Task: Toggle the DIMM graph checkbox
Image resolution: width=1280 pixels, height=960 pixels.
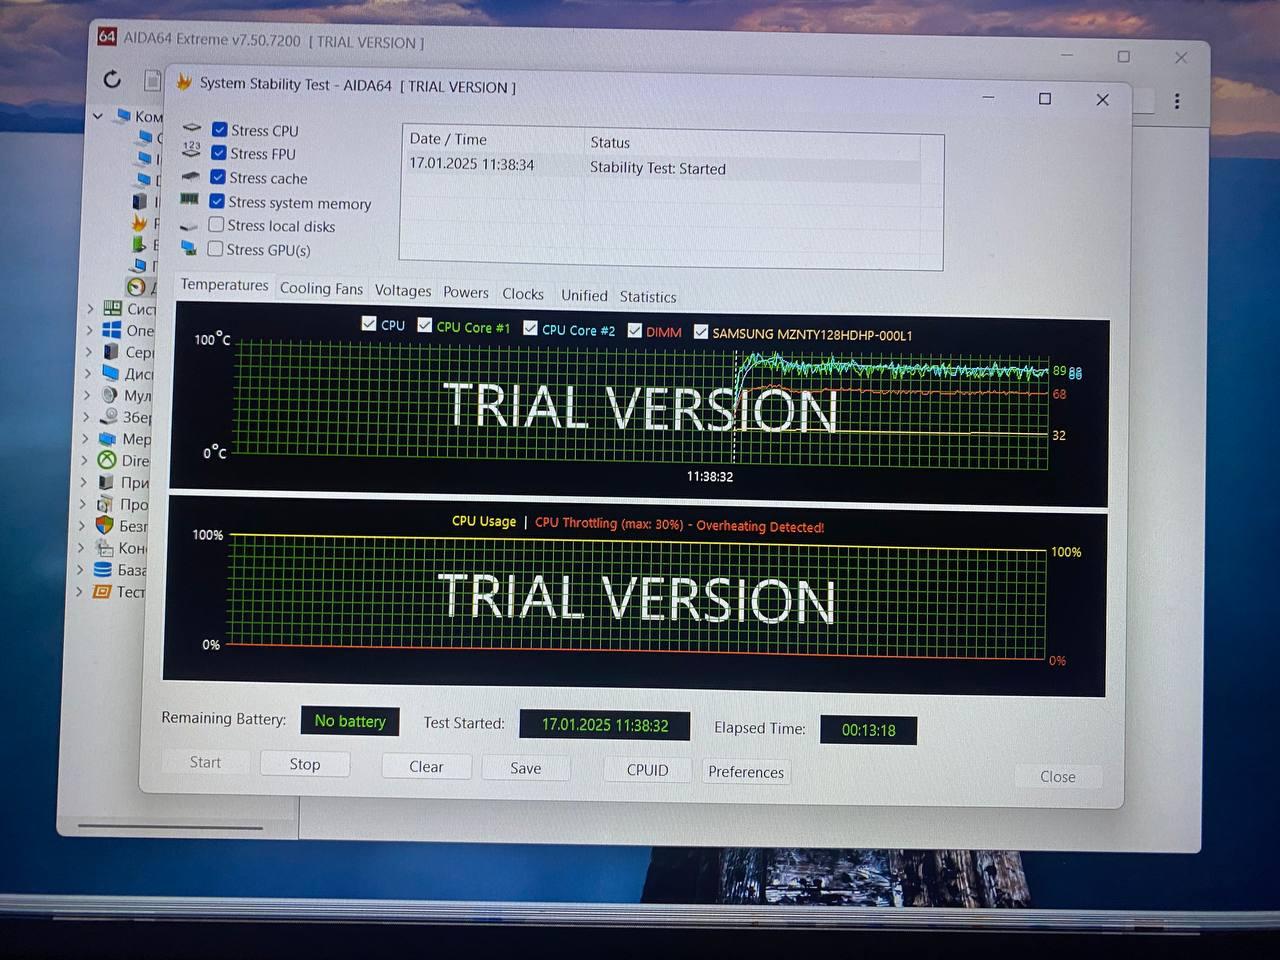Action: point(635,330)
